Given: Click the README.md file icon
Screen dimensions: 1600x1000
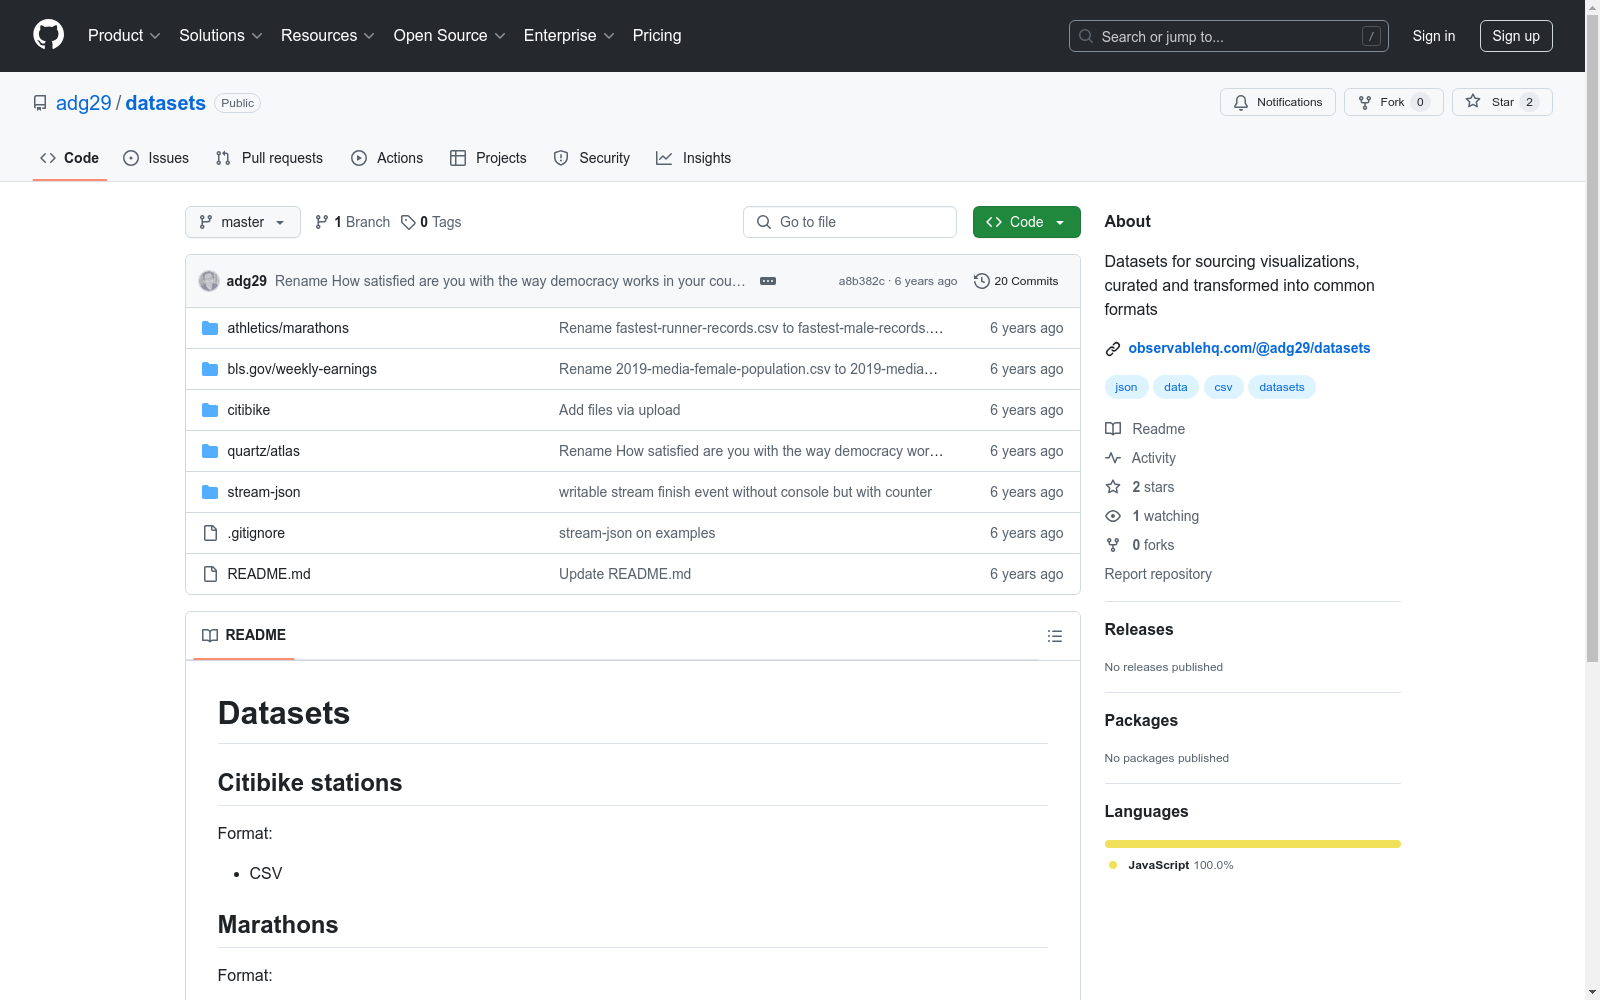Looking at the screenshot, I should (210, 574).
